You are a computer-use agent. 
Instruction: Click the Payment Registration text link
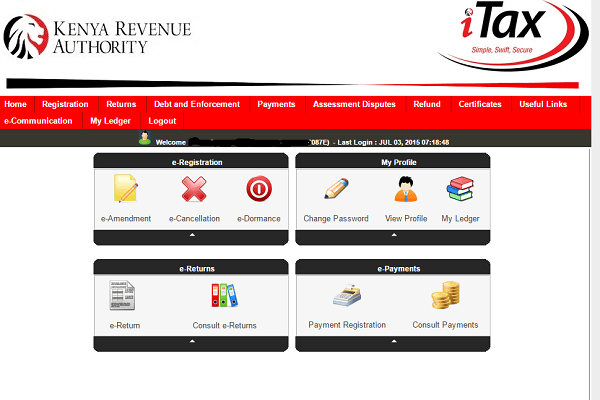click(x=347, y=325)
